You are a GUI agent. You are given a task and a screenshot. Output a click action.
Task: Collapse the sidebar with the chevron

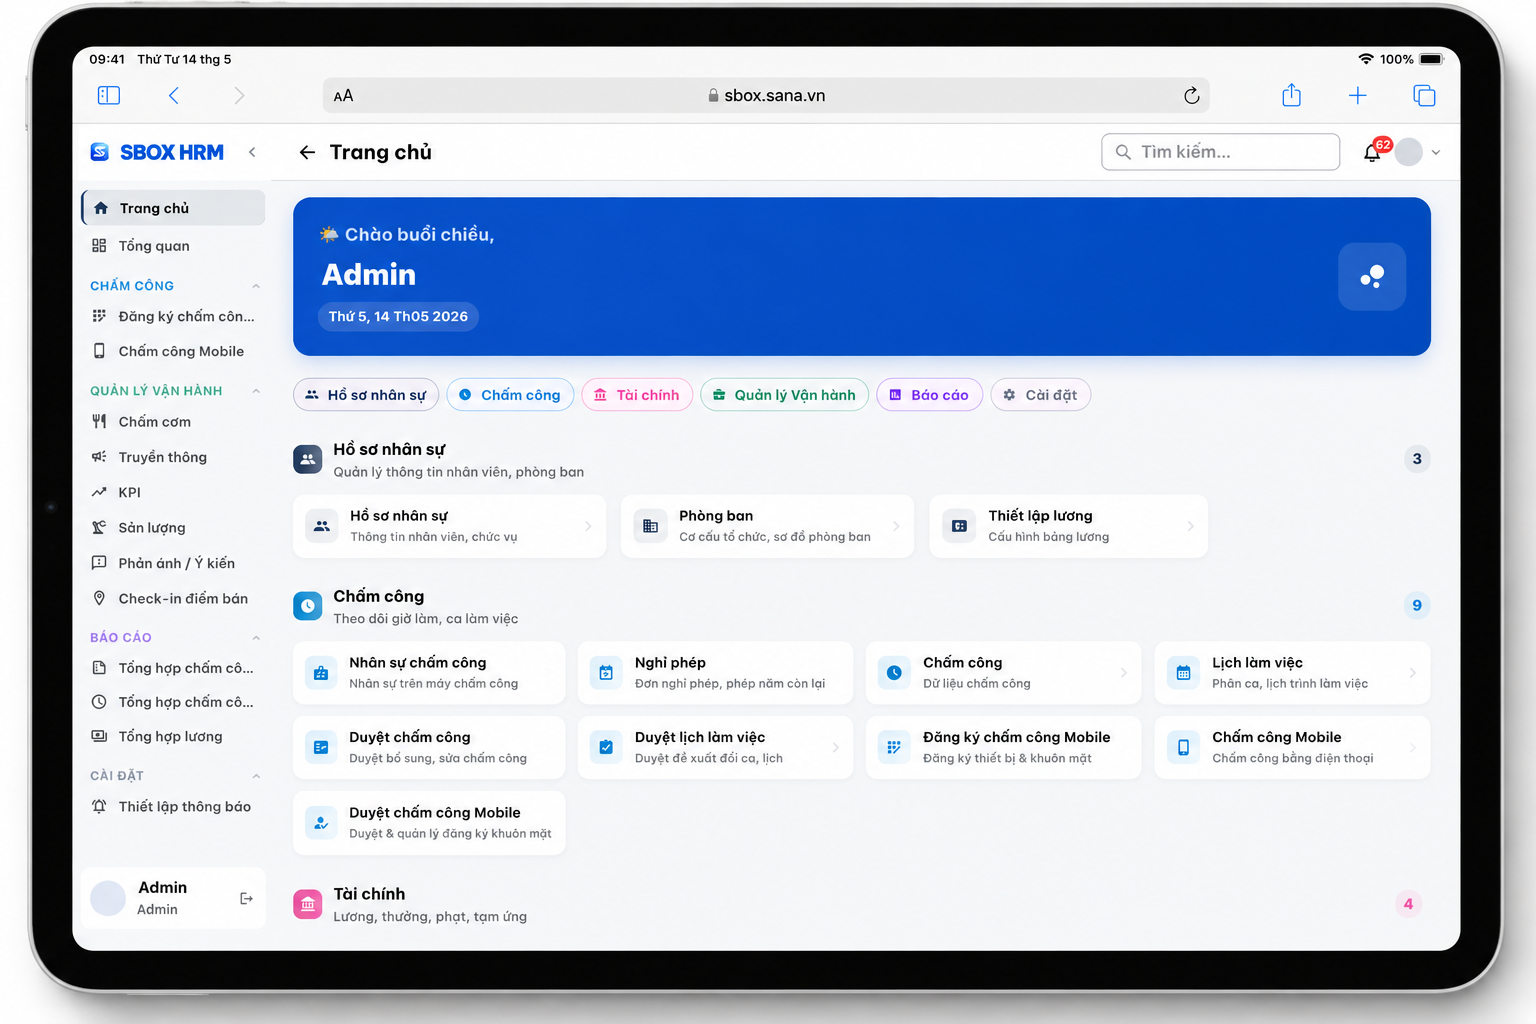252,152
